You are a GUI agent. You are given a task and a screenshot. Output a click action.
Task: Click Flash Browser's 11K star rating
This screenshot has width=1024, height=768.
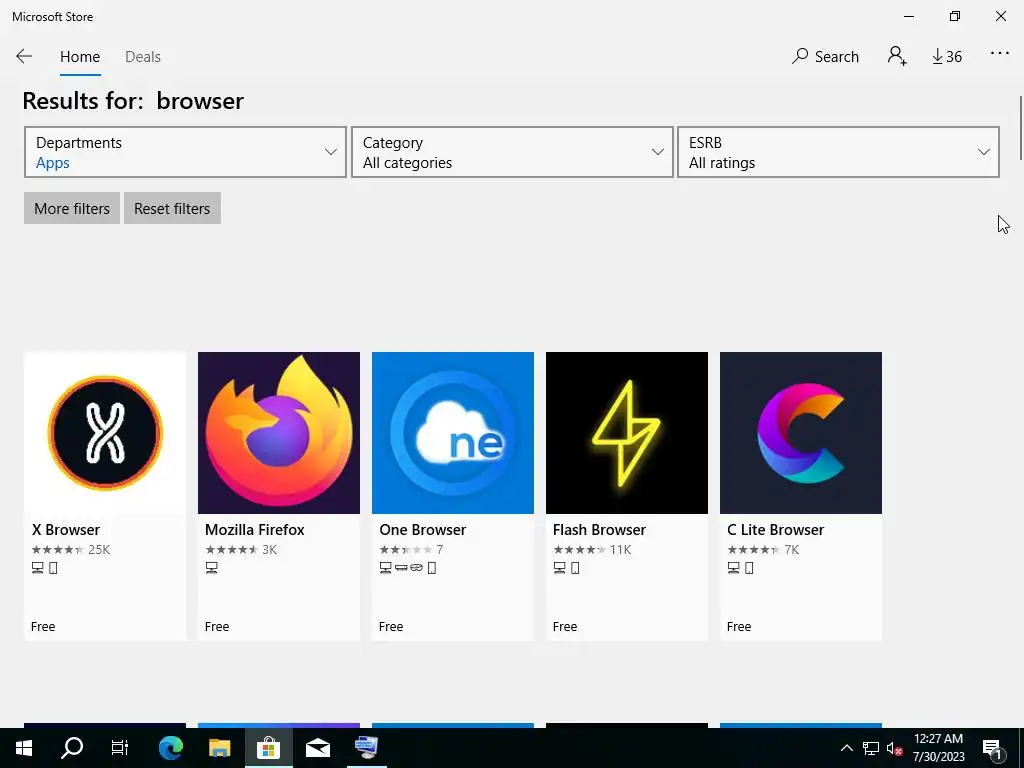592,550
